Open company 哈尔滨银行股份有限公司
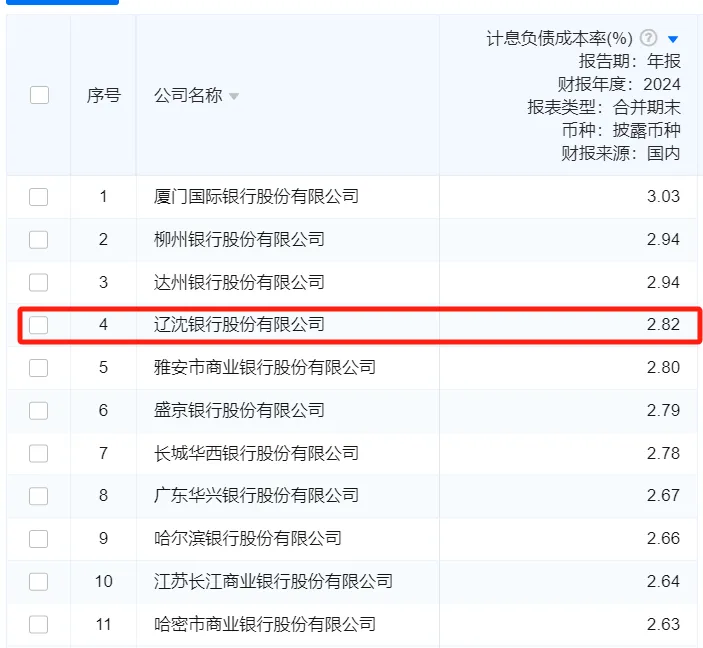The height and width of the screenshot is (648, 703). point(247,538)
